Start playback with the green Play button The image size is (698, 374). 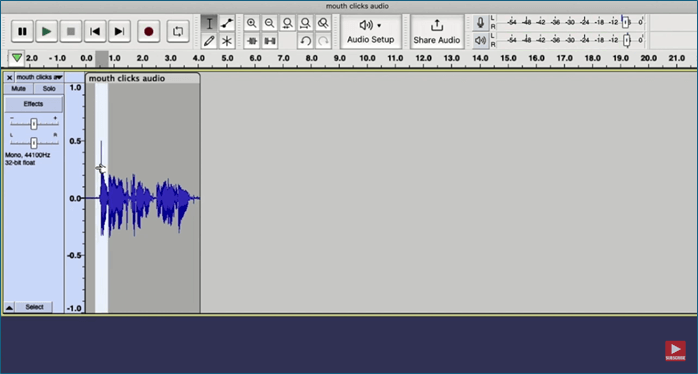pos(46,32)
